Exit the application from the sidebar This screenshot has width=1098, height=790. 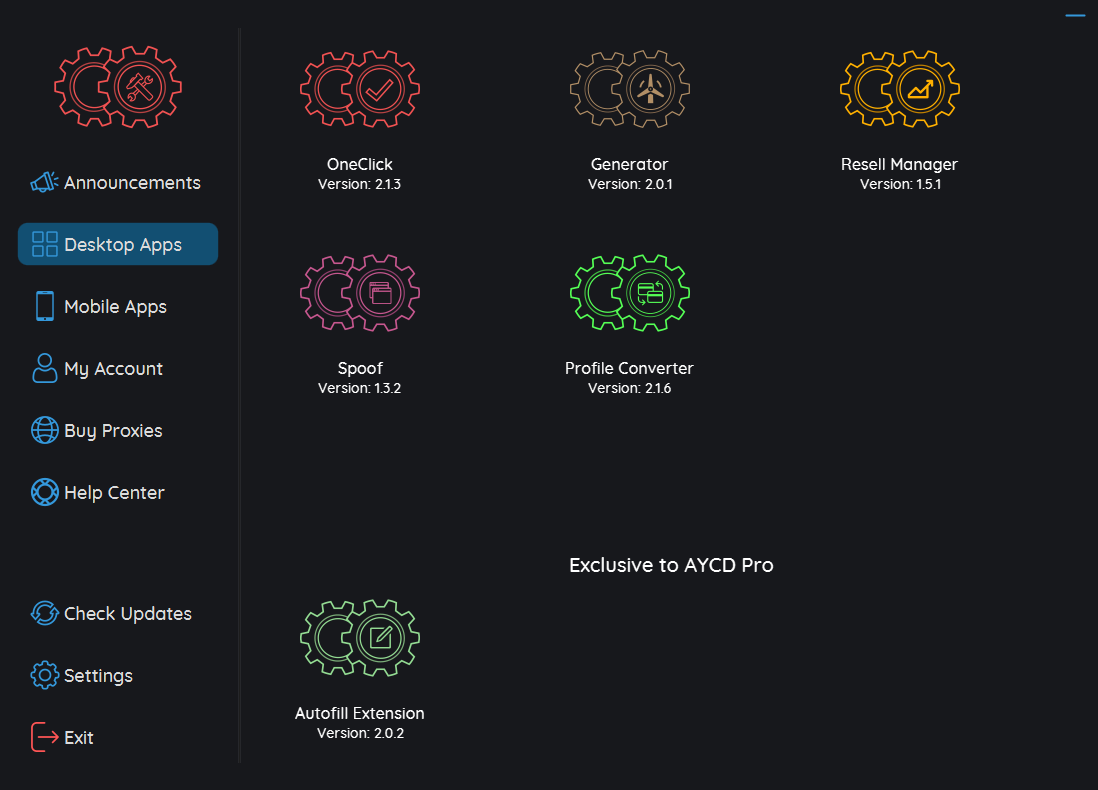pyautogui.click(x=78, y=738)
